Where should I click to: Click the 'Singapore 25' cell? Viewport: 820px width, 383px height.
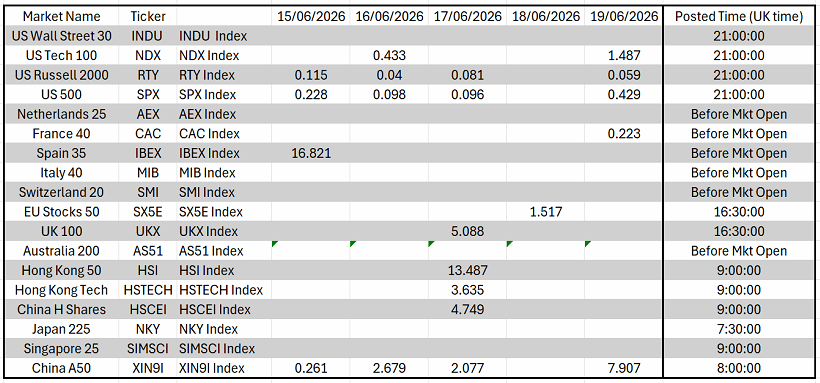(61, 348)
